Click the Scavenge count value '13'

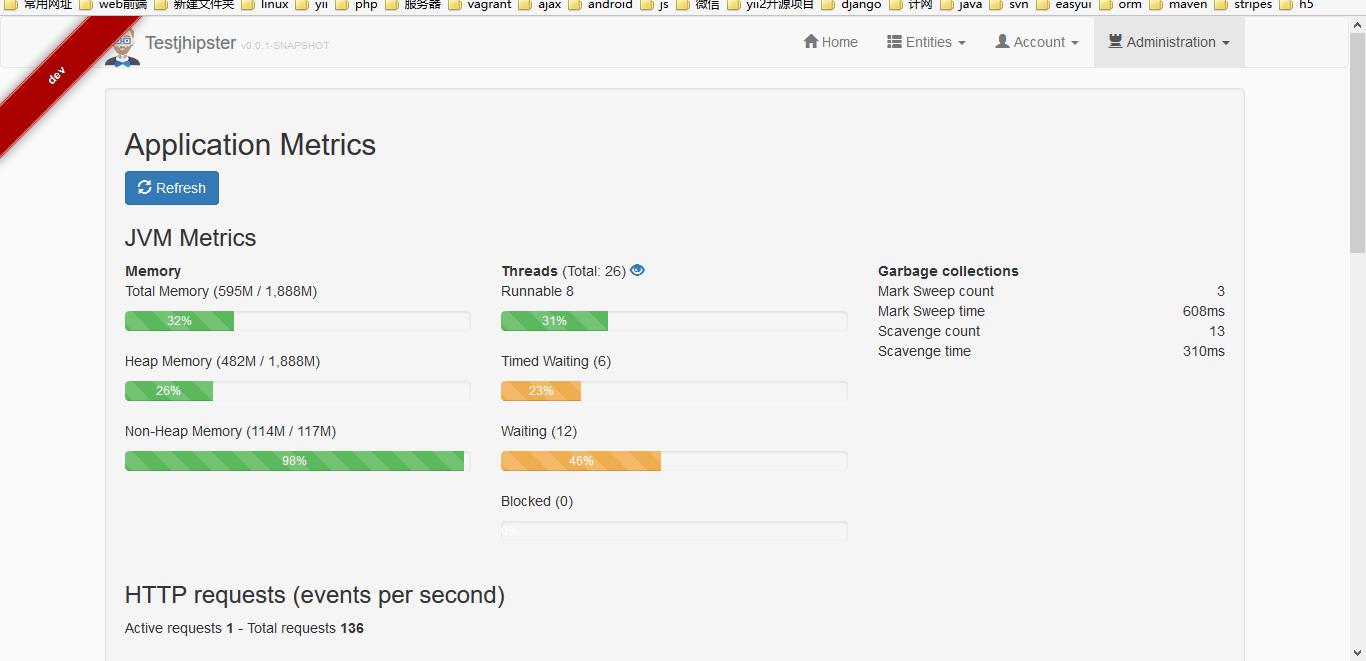(1217, 331)
